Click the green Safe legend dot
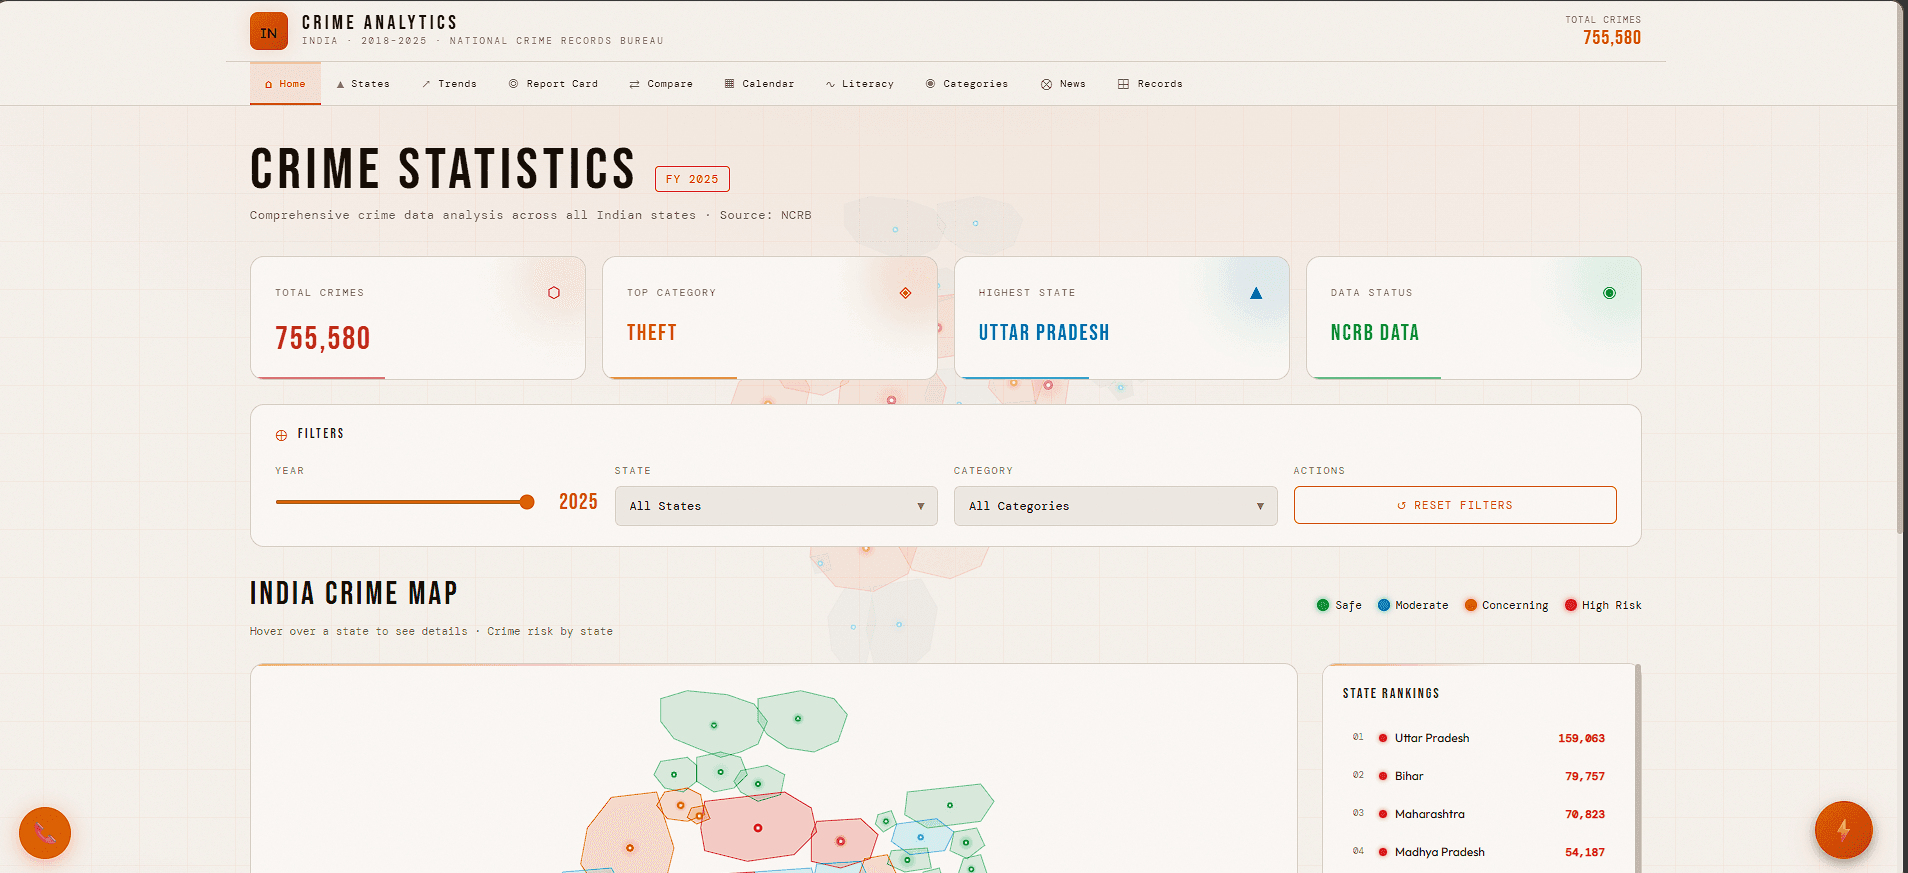Viewport: 1908px width, 873px height. tap(1323, 605)
